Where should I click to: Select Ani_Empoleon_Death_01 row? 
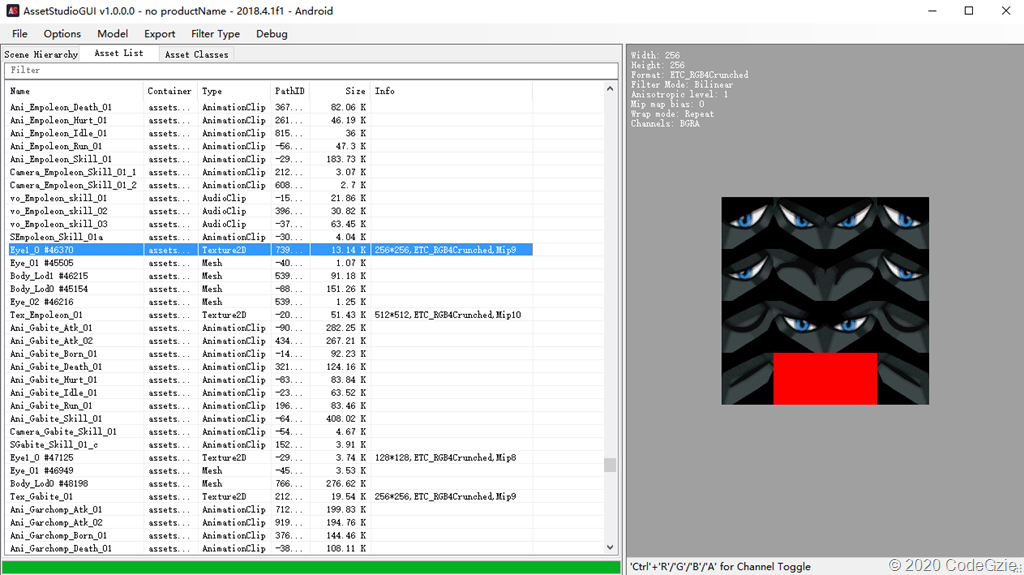pos(270,107)
